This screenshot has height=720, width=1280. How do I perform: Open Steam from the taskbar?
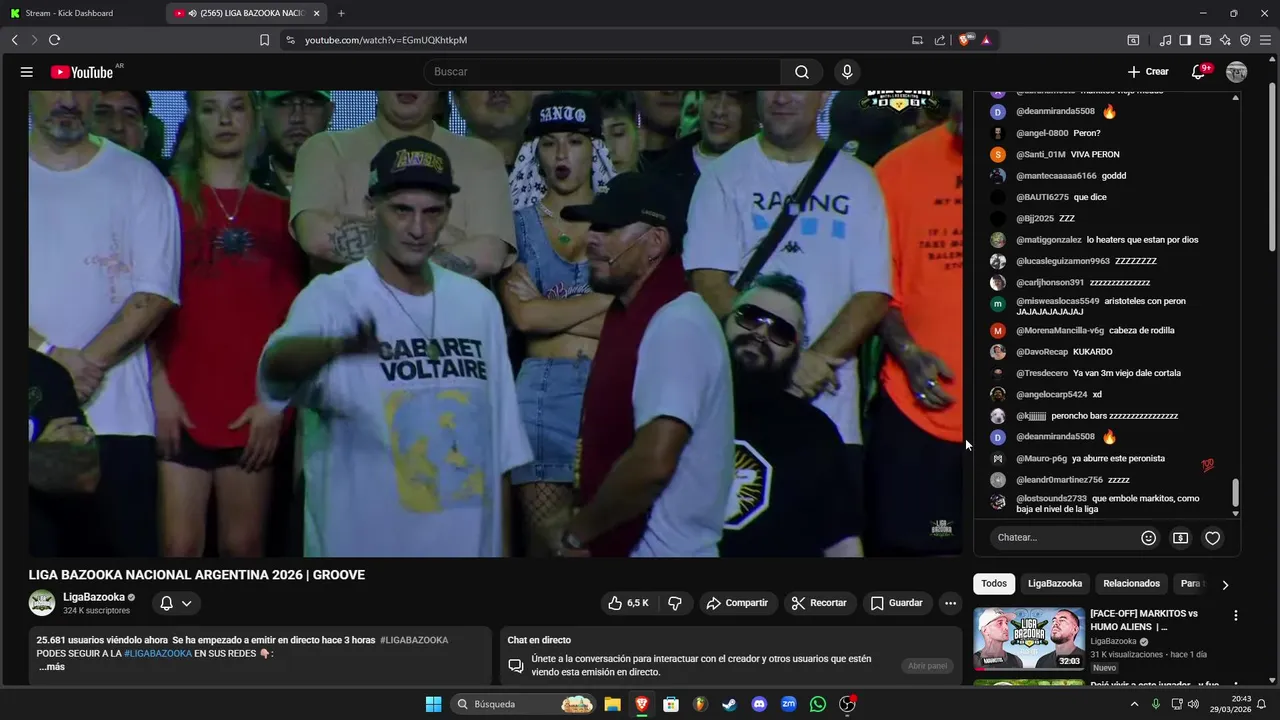pos(730,704)
